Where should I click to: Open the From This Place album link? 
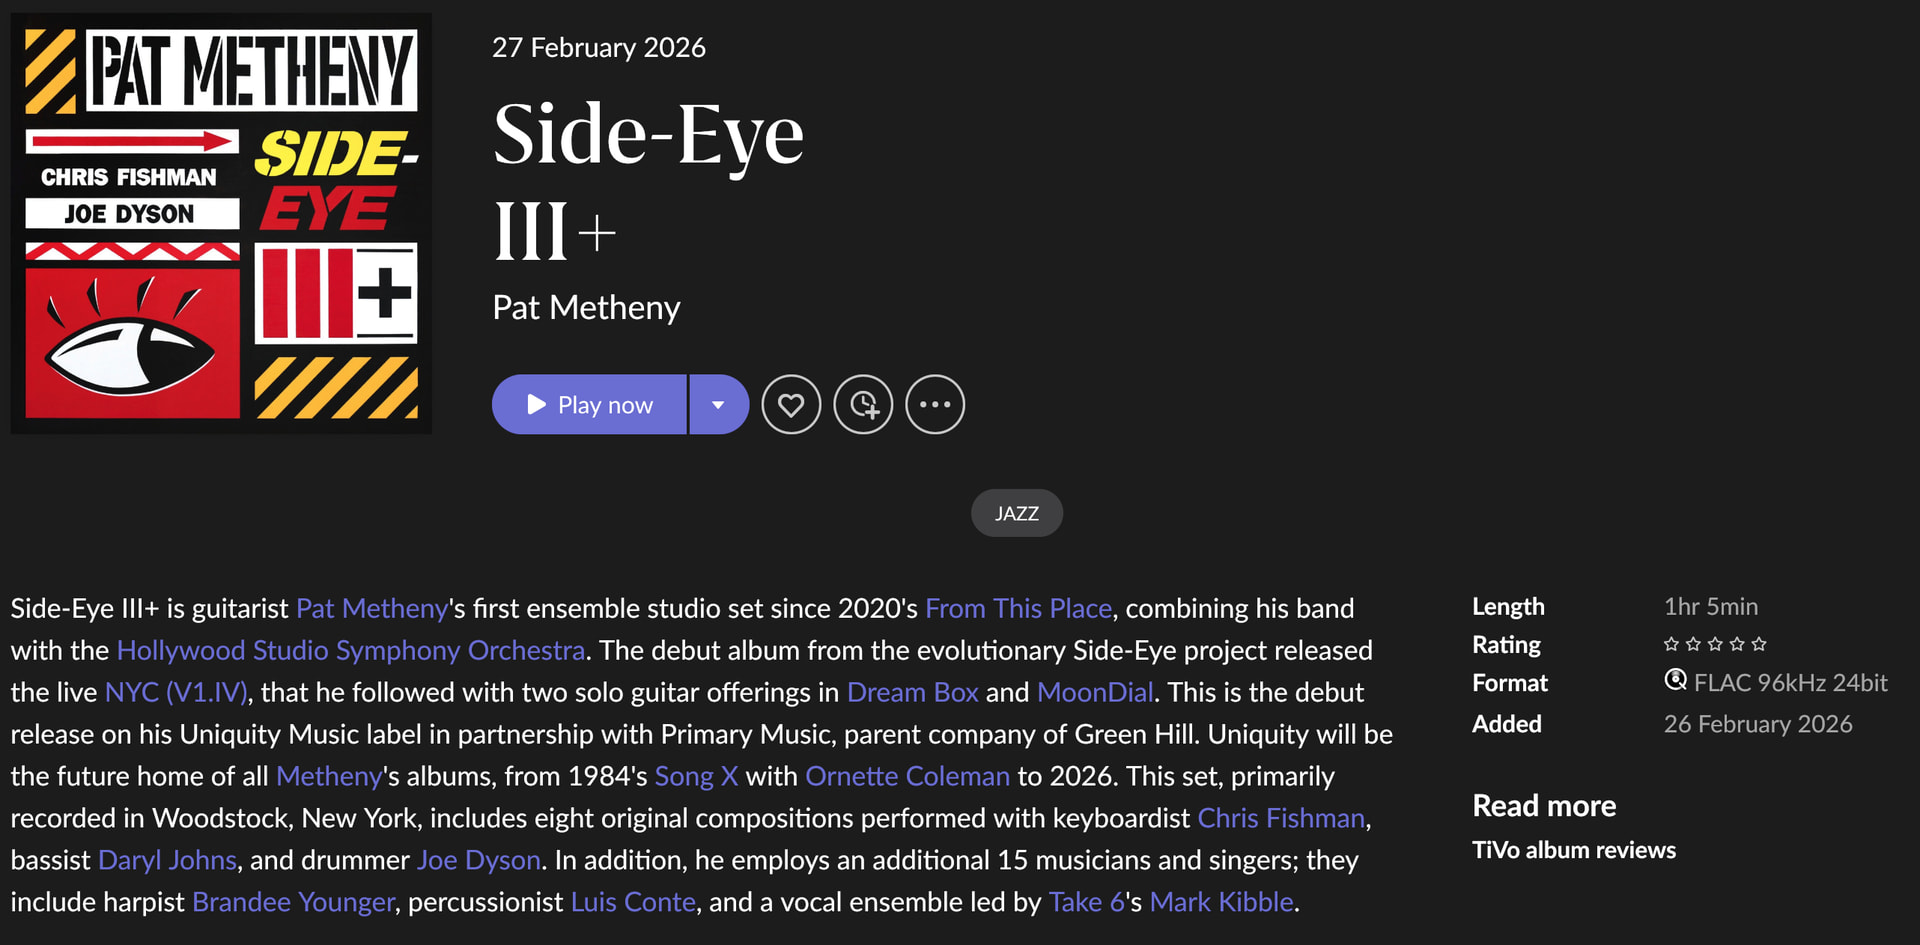1018,608
